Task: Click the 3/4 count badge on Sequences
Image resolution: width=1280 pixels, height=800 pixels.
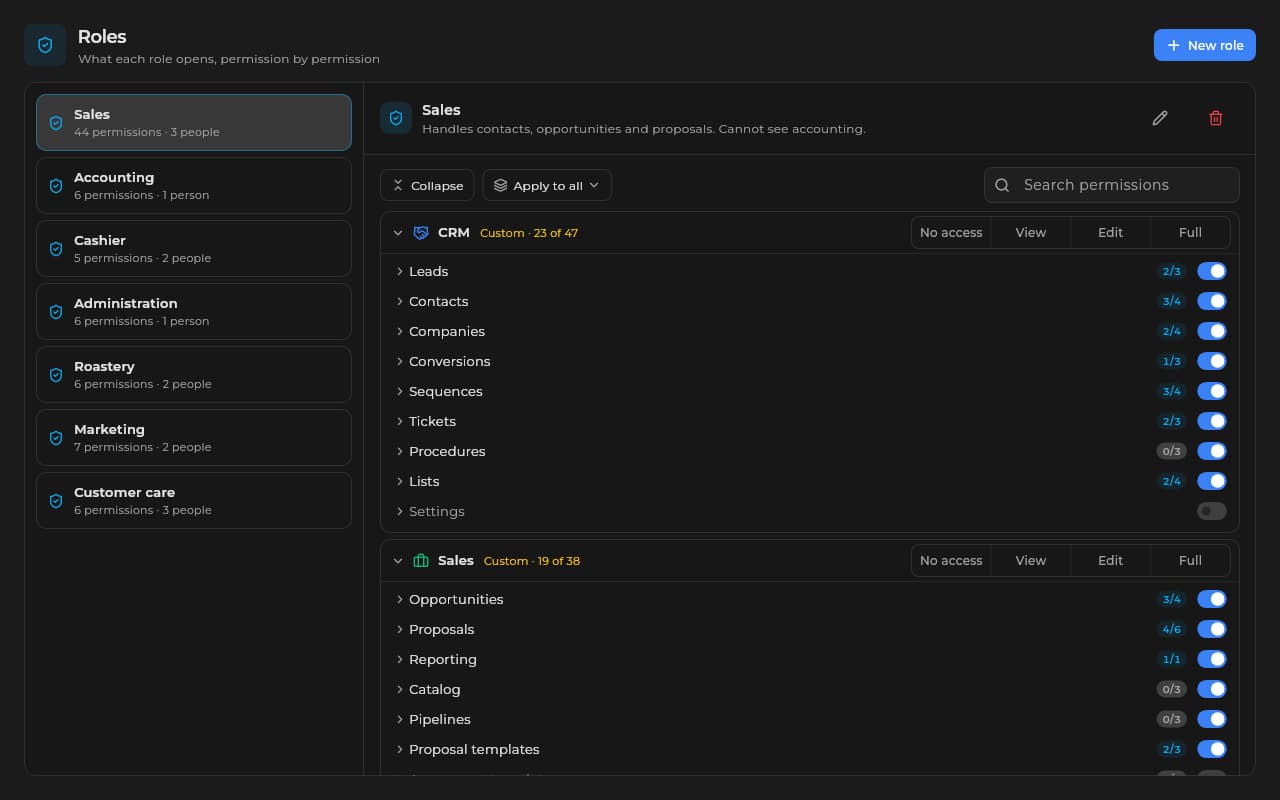Action: coord(1171,391)
